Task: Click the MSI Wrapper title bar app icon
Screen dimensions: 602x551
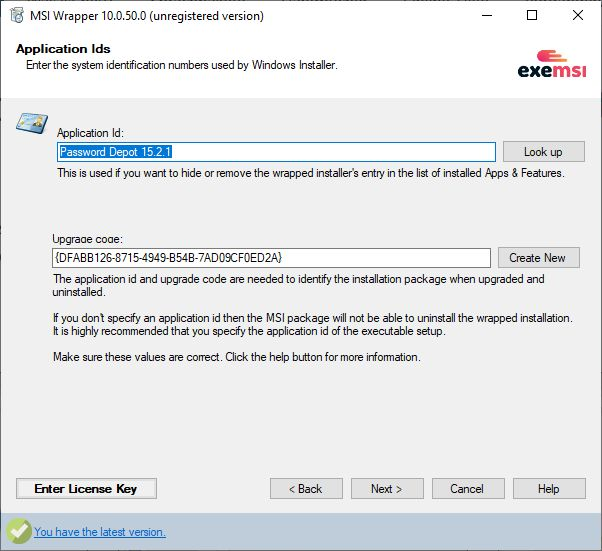Action: 17,16
